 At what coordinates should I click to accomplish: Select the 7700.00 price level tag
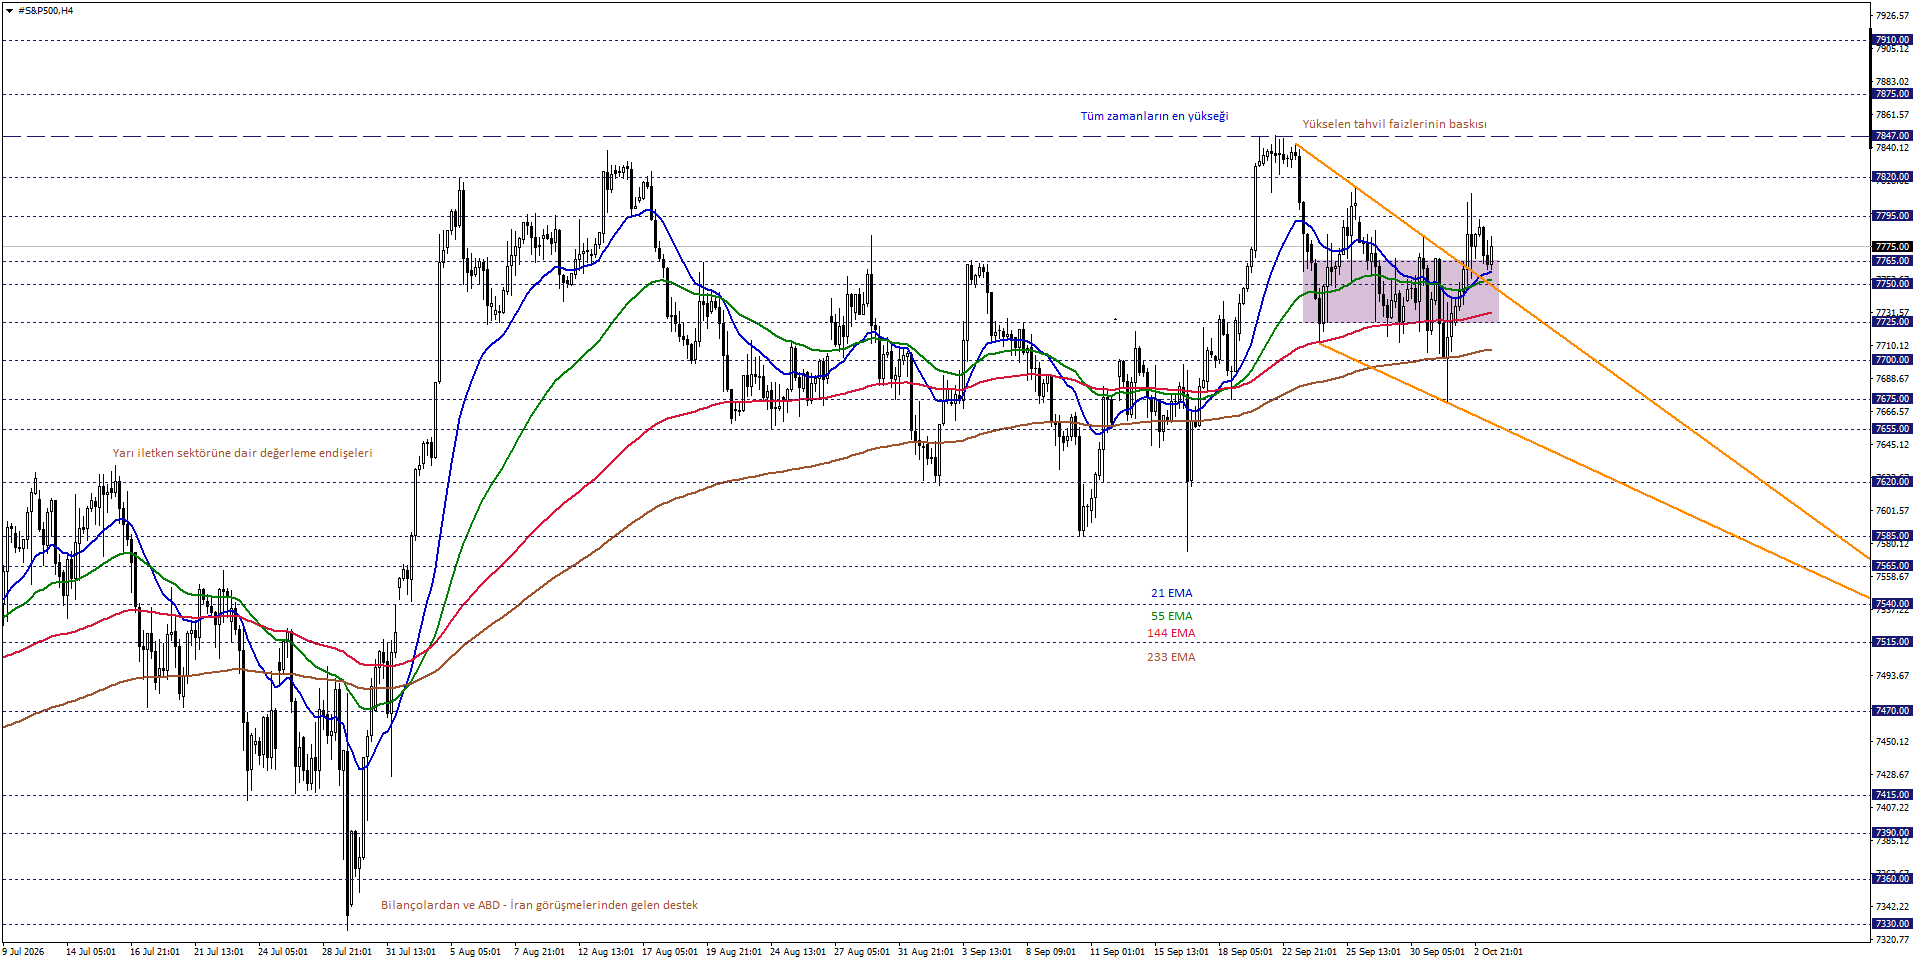(1892, 360)
